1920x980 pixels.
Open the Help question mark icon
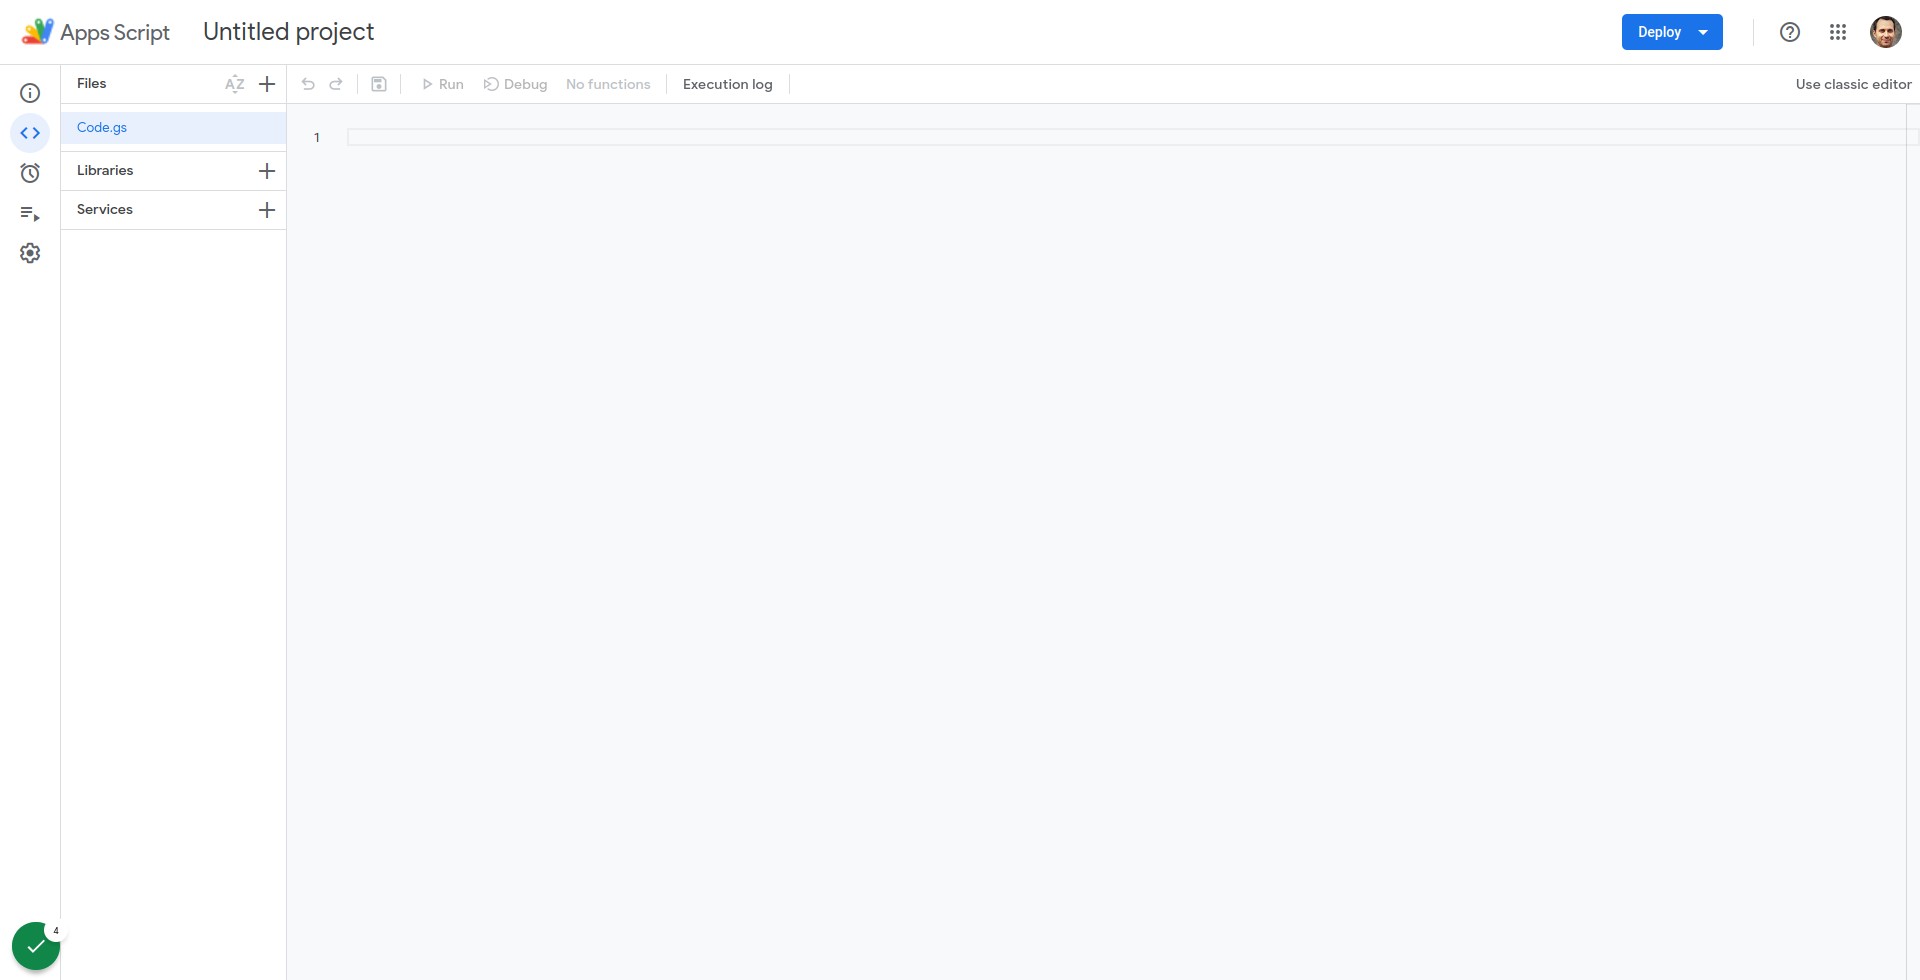pyautogui.click(x=1790, y=32)
